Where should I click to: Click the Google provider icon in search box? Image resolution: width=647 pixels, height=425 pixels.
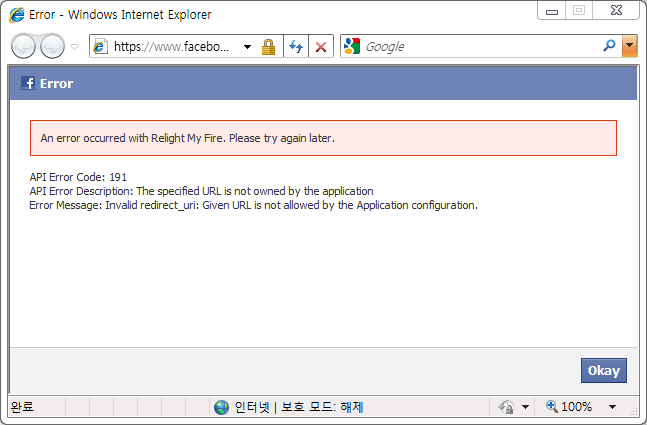click(x=352, y=47)
